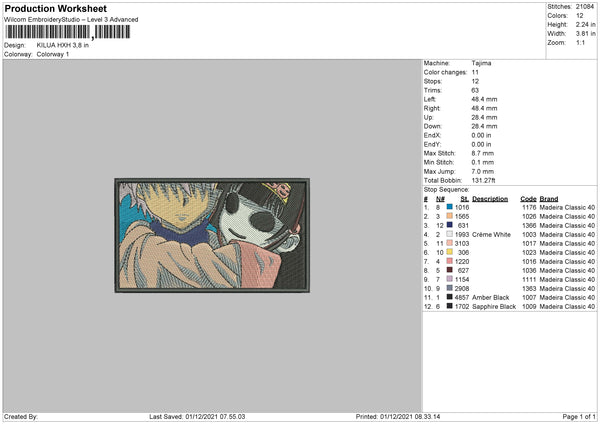Click the 'Last Saved' timestamp in footer
This screenshot has width=600, height=424.
click(197, 417)
